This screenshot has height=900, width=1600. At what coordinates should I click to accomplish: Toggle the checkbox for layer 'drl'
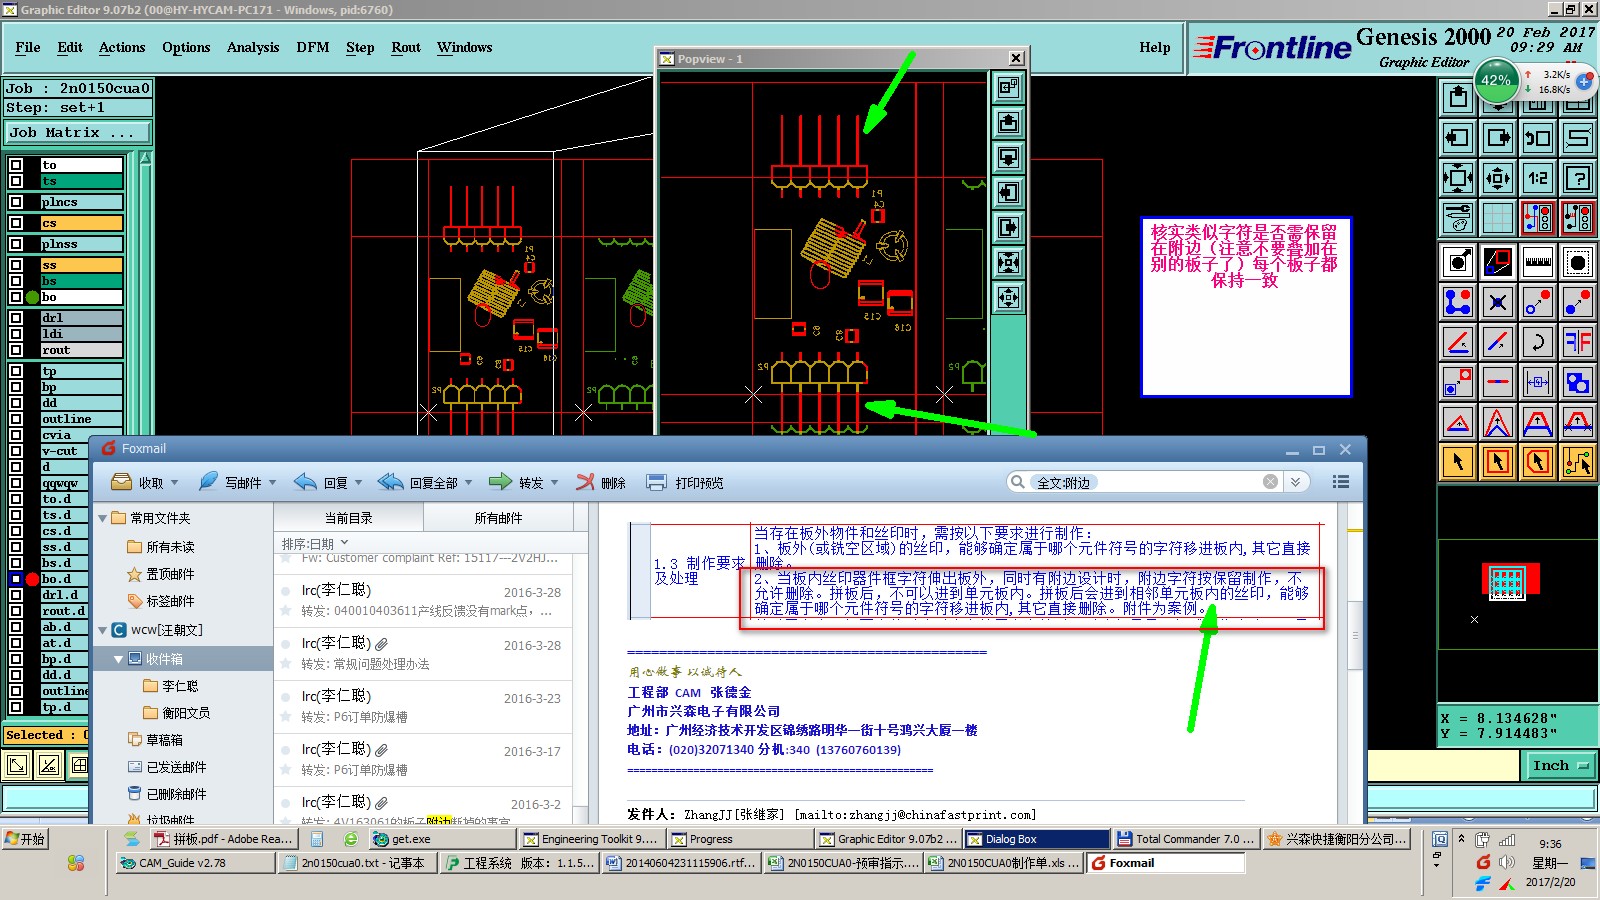coord(16,318)
